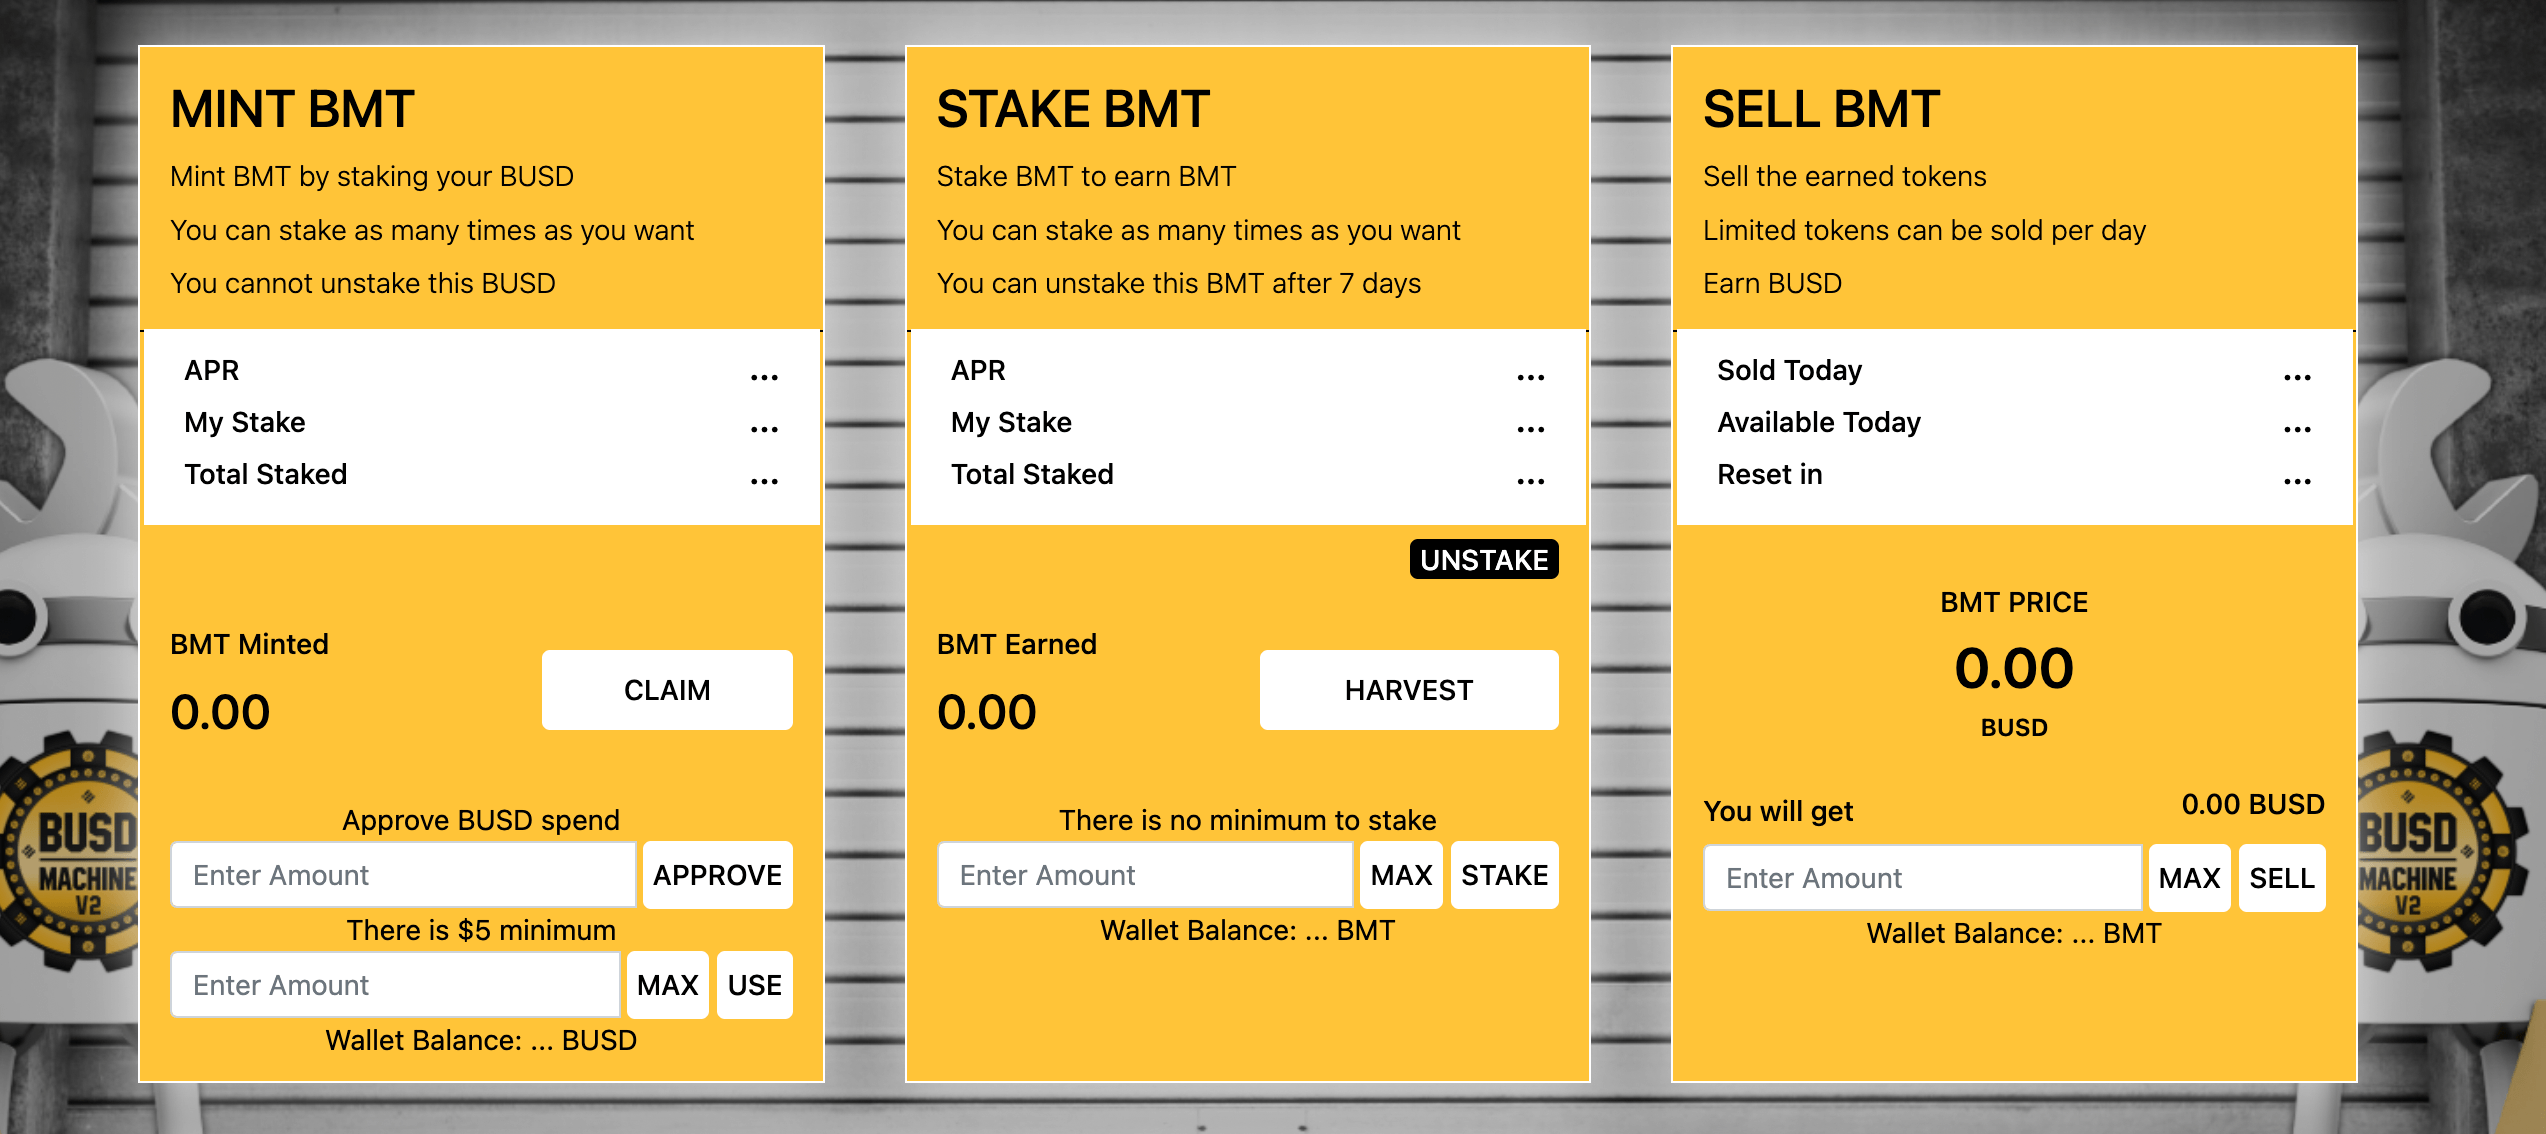Click Total Staked label in Mint BMT
The image size is (2546, 1134).
coord(266,474)
